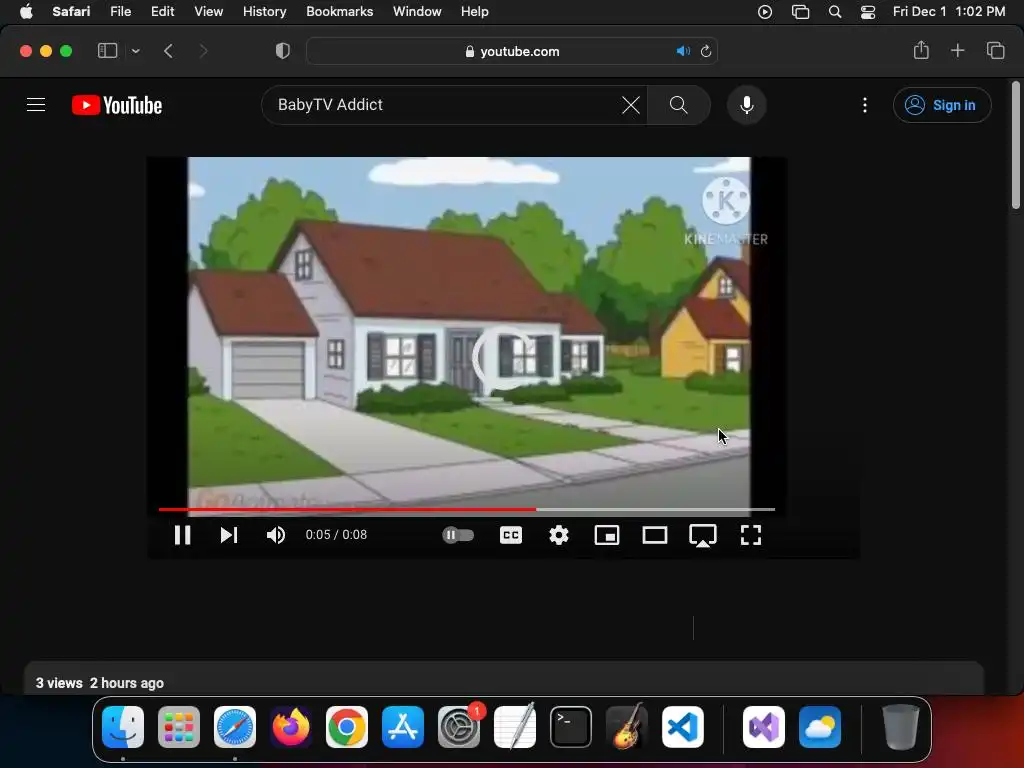Open the Weather app from the Dock

[x=820, y=727]
